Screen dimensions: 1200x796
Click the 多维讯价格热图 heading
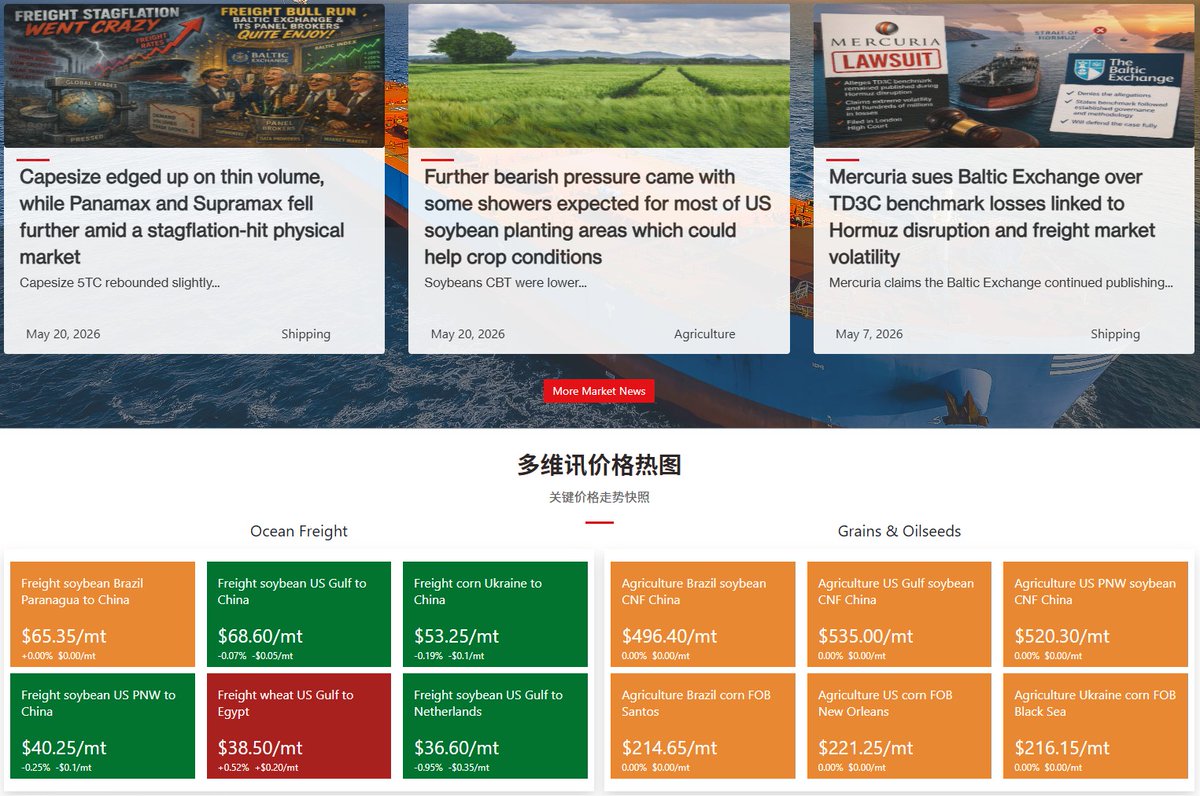click(599, 465)
